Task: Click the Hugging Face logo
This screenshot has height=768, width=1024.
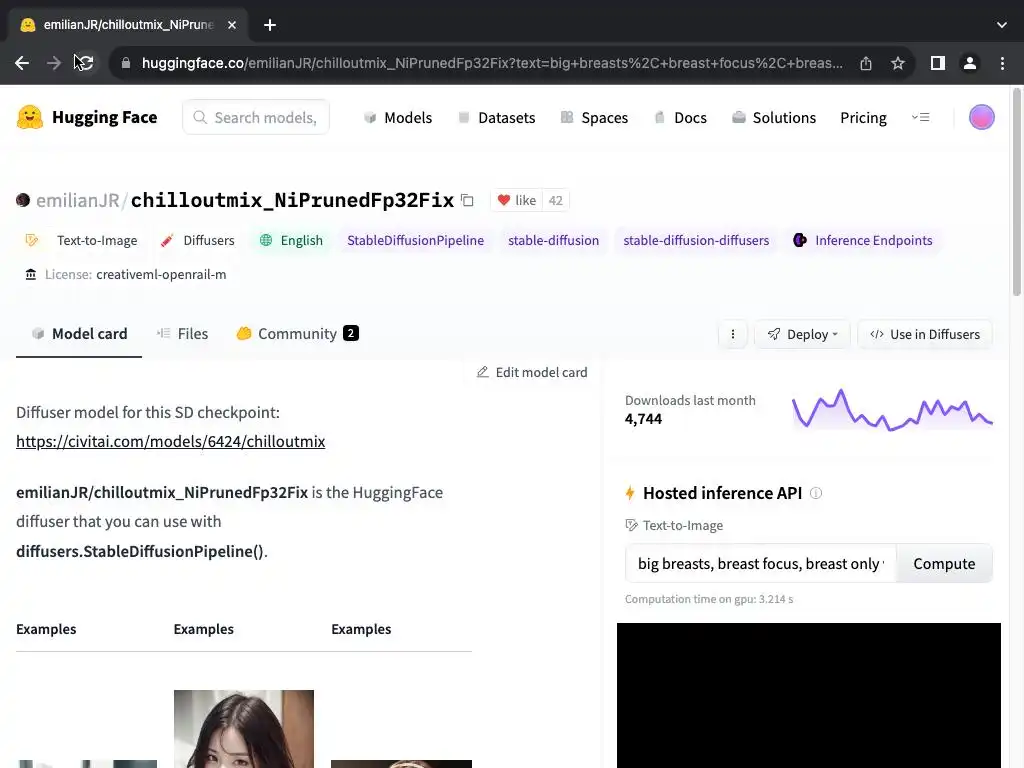Action: pyautogui.click(x=87, y=118)
